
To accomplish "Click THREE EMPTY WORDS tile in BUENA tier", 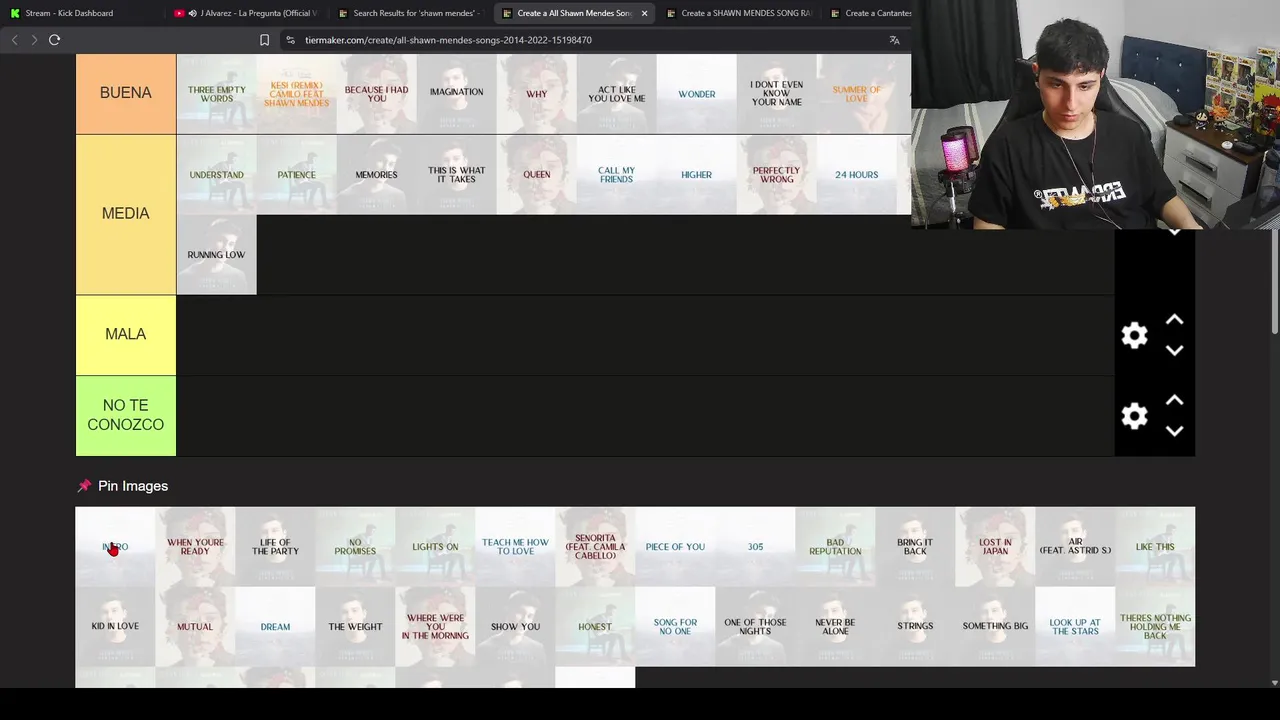I will (216, 94).
